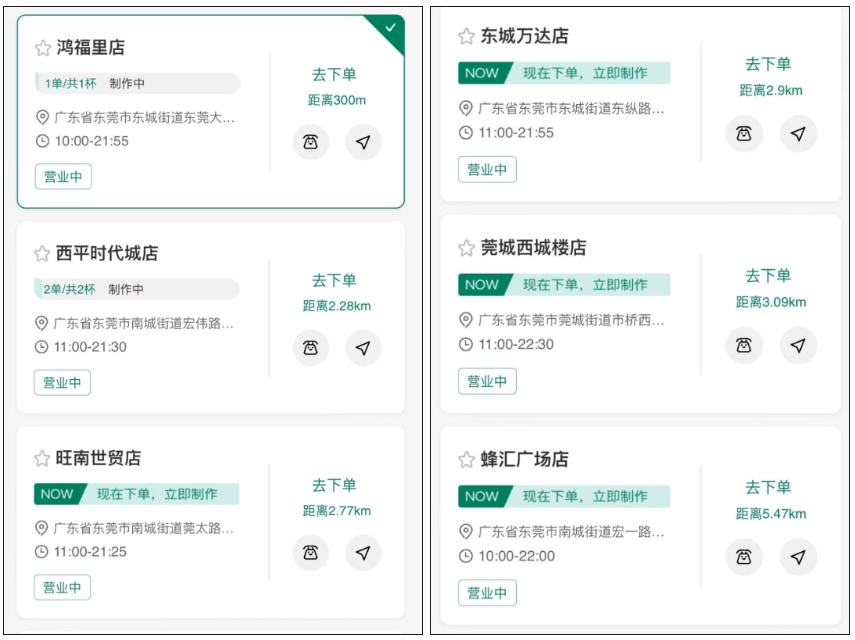Image resolution: width=855 pixels, height=640 pixels.
Task: Select the 鸿福里店 store name
Action: (x=91, y=47)
